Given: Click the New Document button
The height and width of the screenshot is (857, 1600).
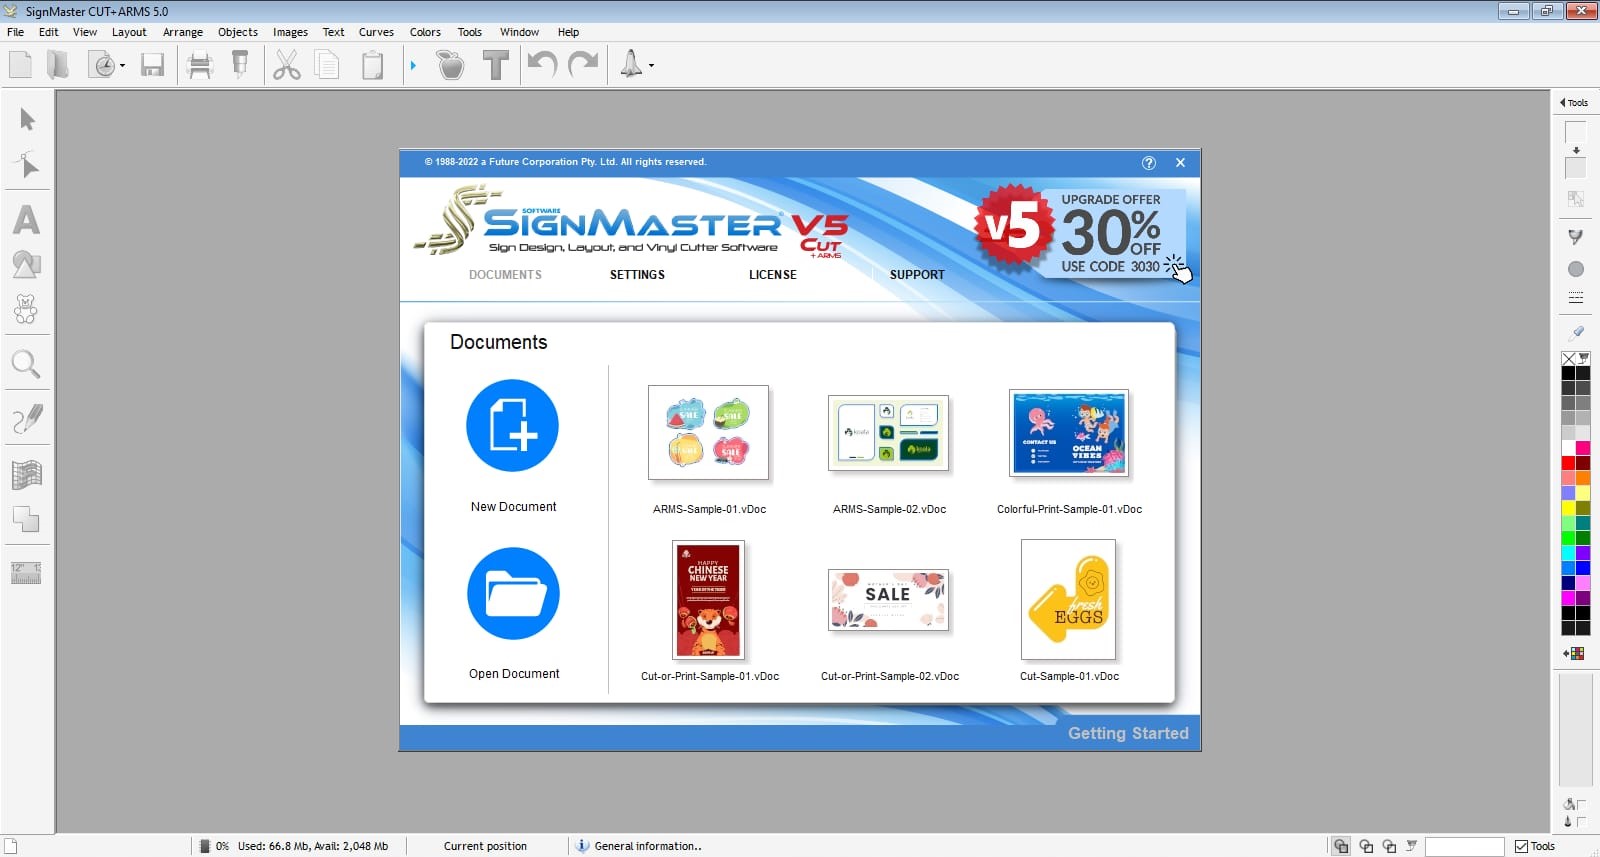Looking at the screenshot, I should [512, 426].
